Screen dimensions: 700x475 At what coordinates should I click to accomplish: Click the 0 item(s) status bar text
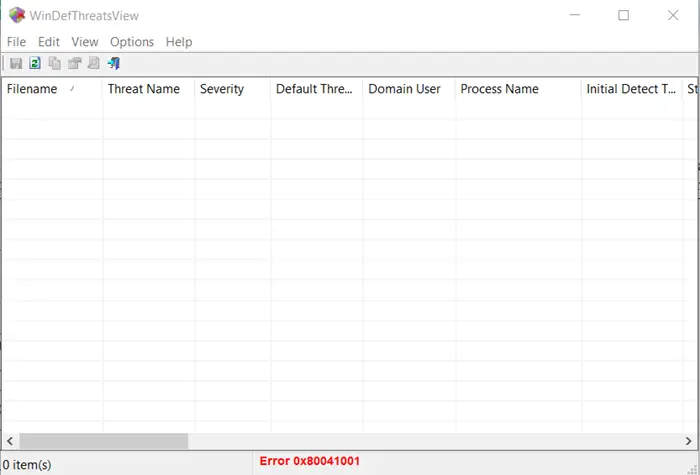coord(27,465)
